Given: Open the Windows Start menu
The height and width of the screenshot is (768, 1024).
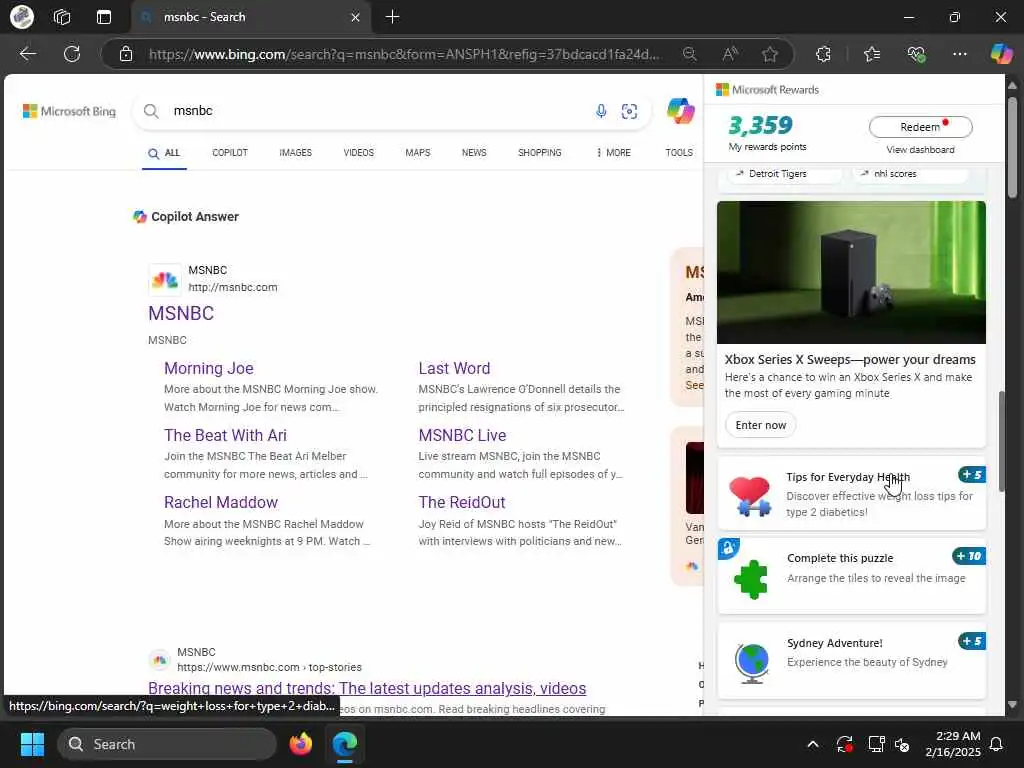Looking at the screenshot, I should tap(32, 744).
